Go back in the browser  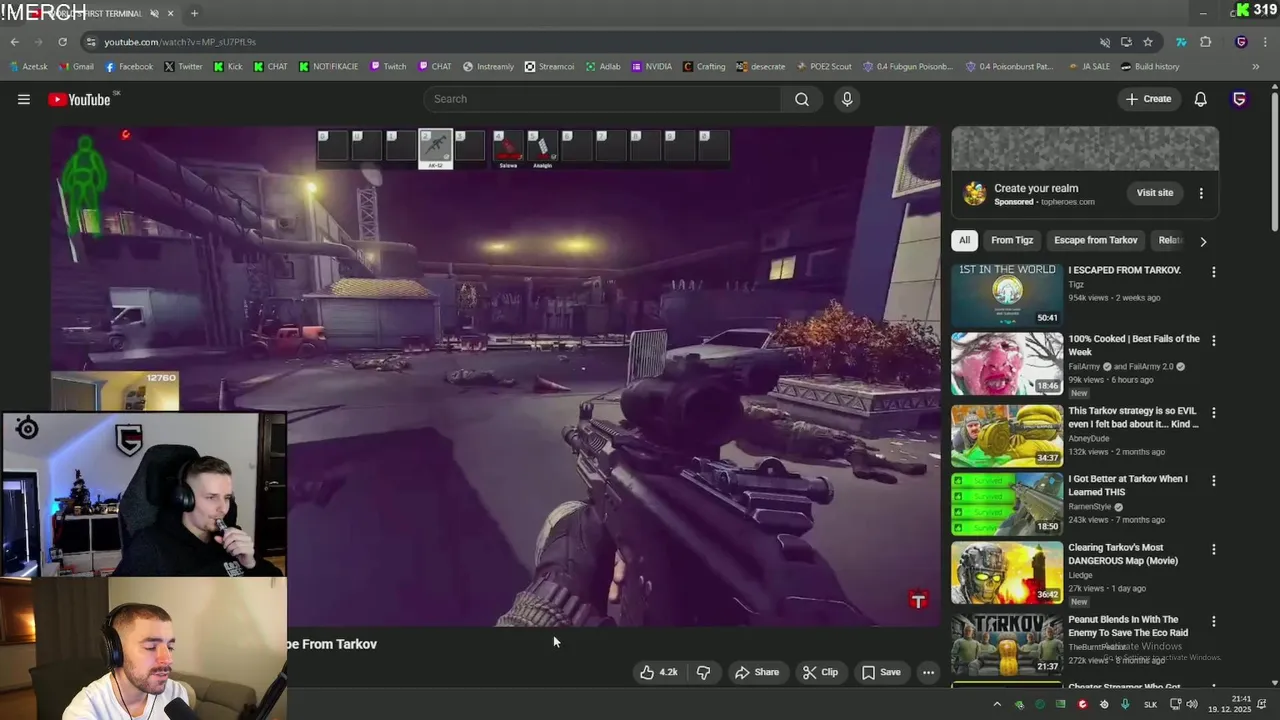(14, 42)
